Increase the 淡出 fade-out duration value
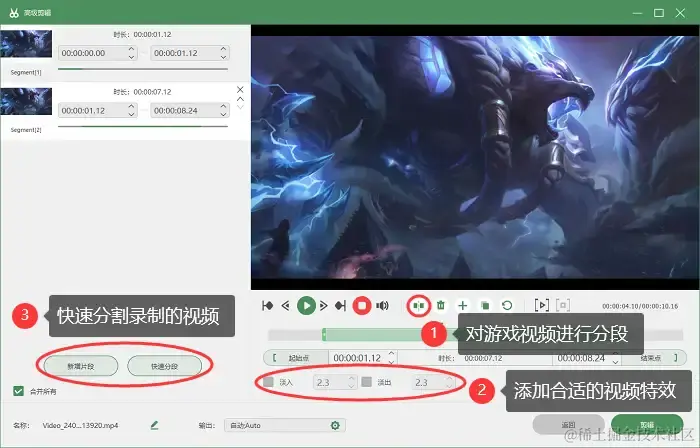This screenshot has width=700, height=448. 449,379
